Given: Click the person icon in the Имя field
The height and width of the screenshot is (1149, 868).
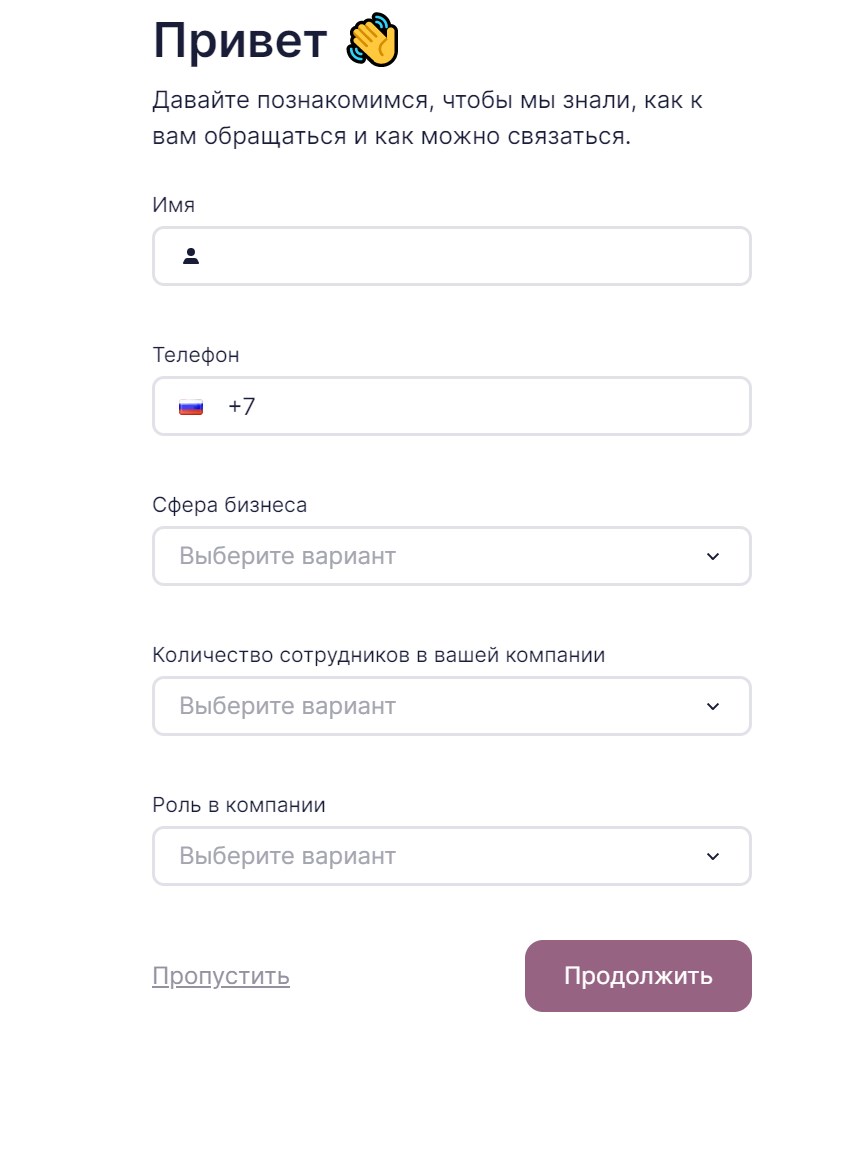Looking at the screenshot, I should click(191, 257).
